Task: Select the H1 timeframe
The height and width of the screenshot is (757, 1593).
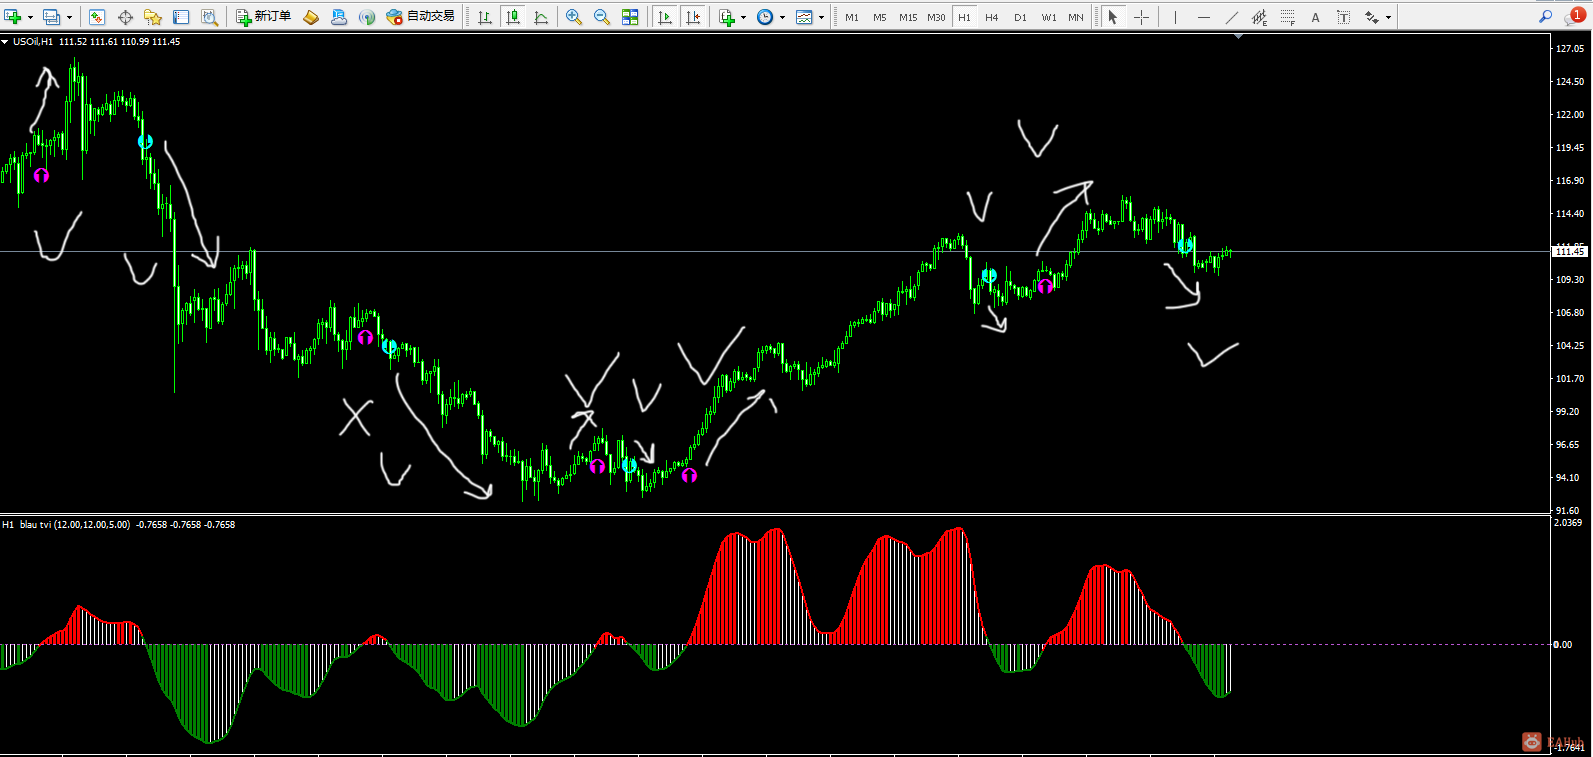Action: tap(964, 17)
